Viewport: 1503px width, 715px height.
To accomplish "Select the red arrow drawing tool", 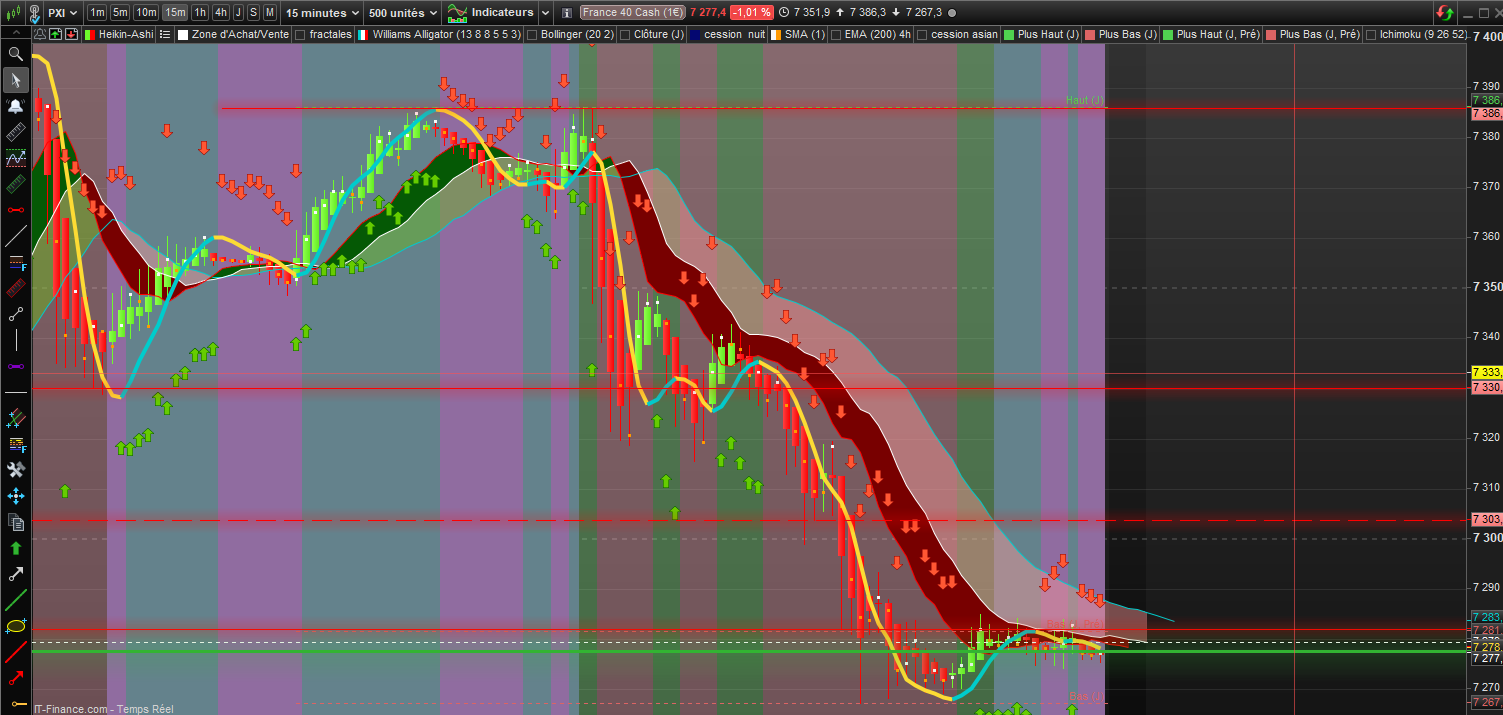I will click(15, 678).
